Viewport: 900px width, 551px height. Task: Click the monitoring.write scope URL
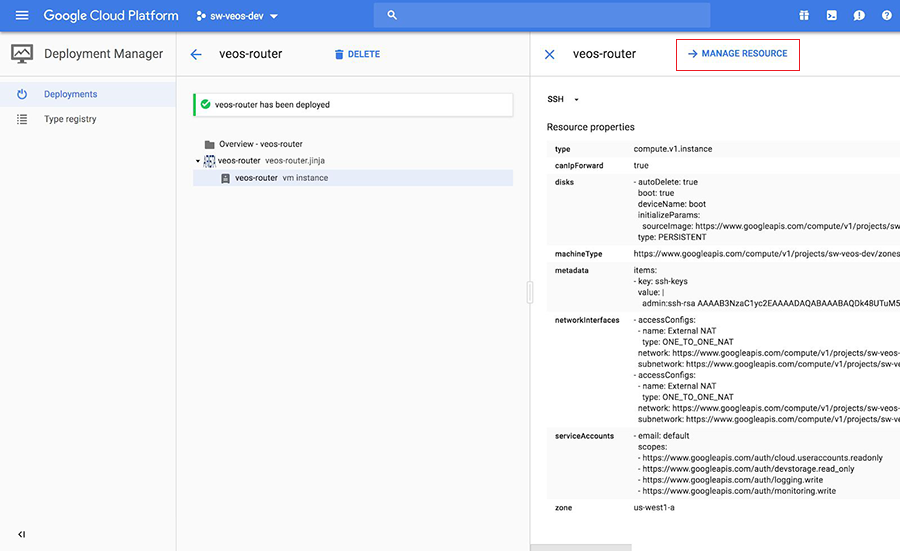[x=739, y=491]
